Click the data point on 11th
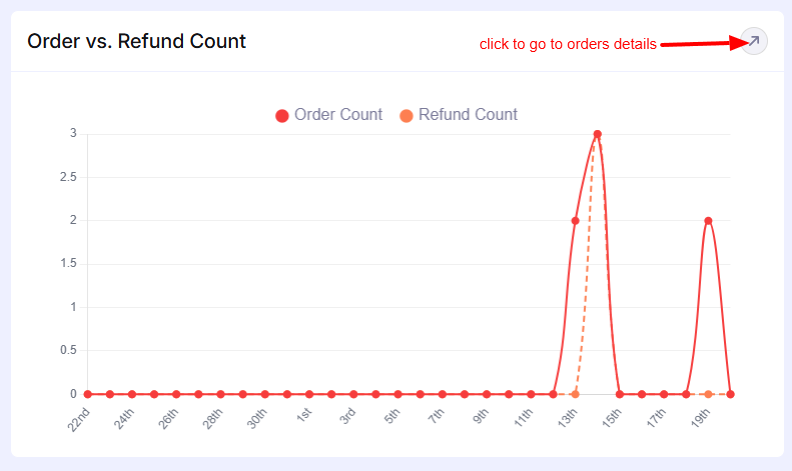The height and width of the screenshot is (471, 792). pos(531,394)
